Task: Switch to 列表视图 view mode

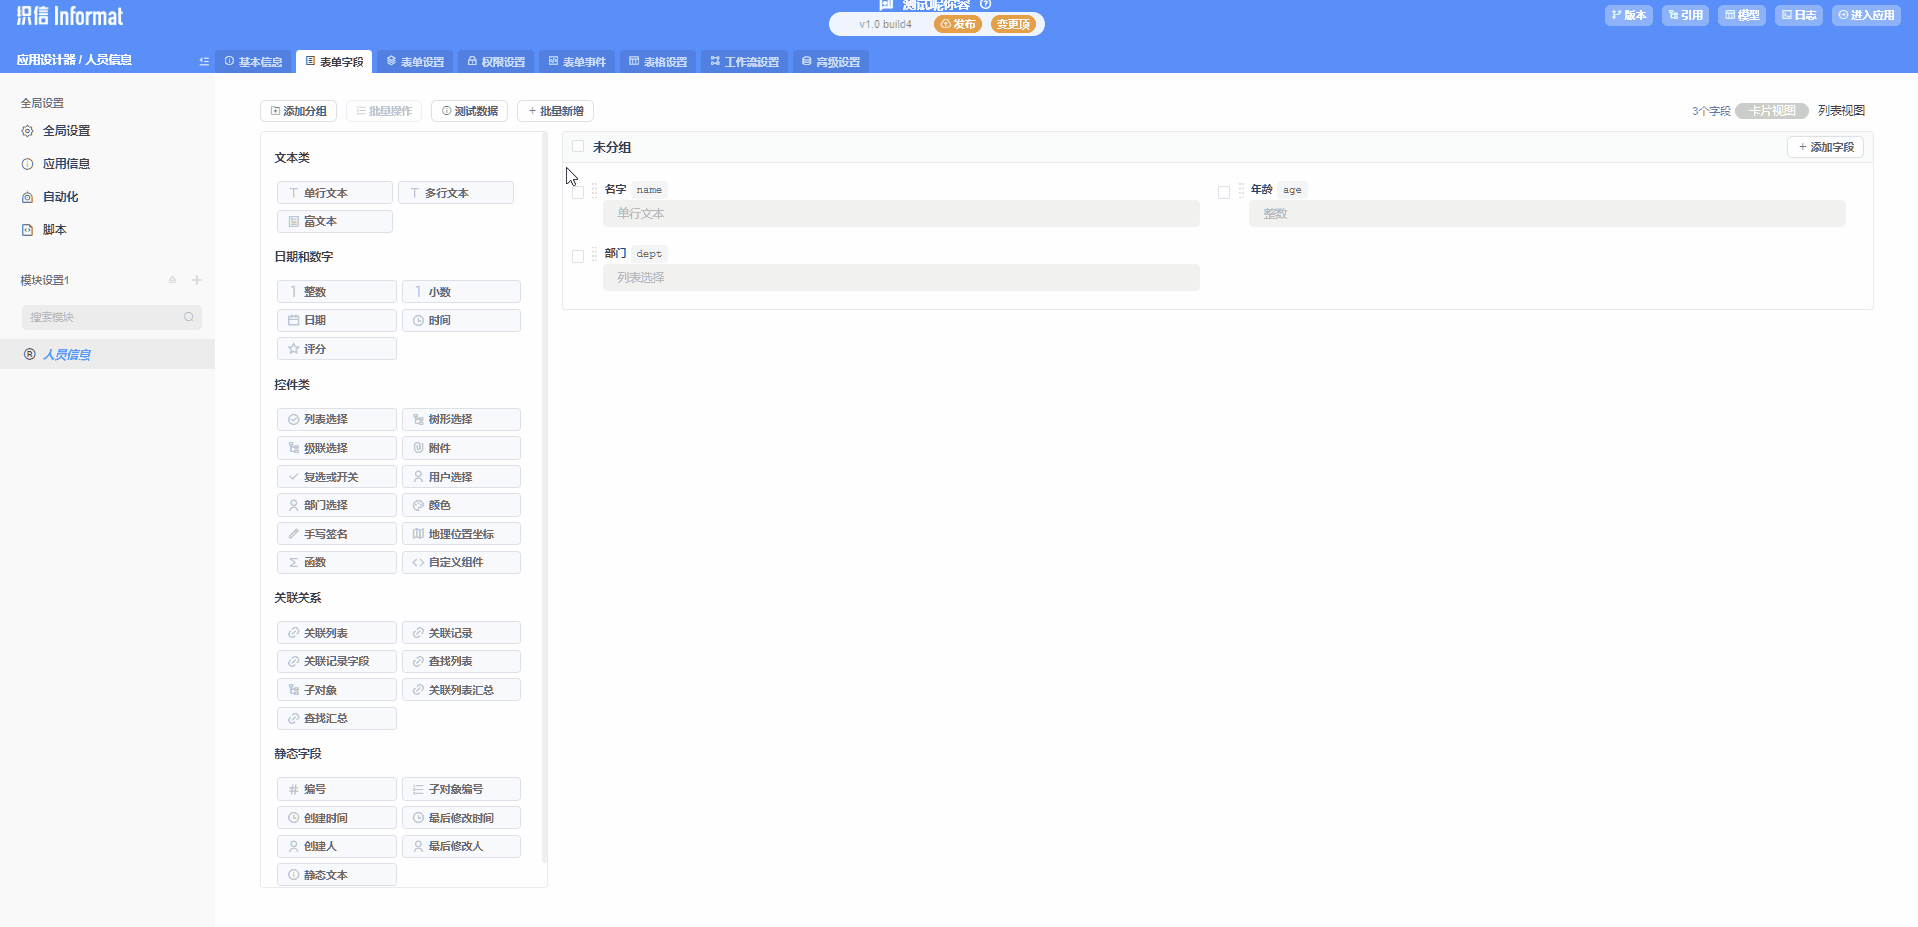Action: tap(1841, 110)
